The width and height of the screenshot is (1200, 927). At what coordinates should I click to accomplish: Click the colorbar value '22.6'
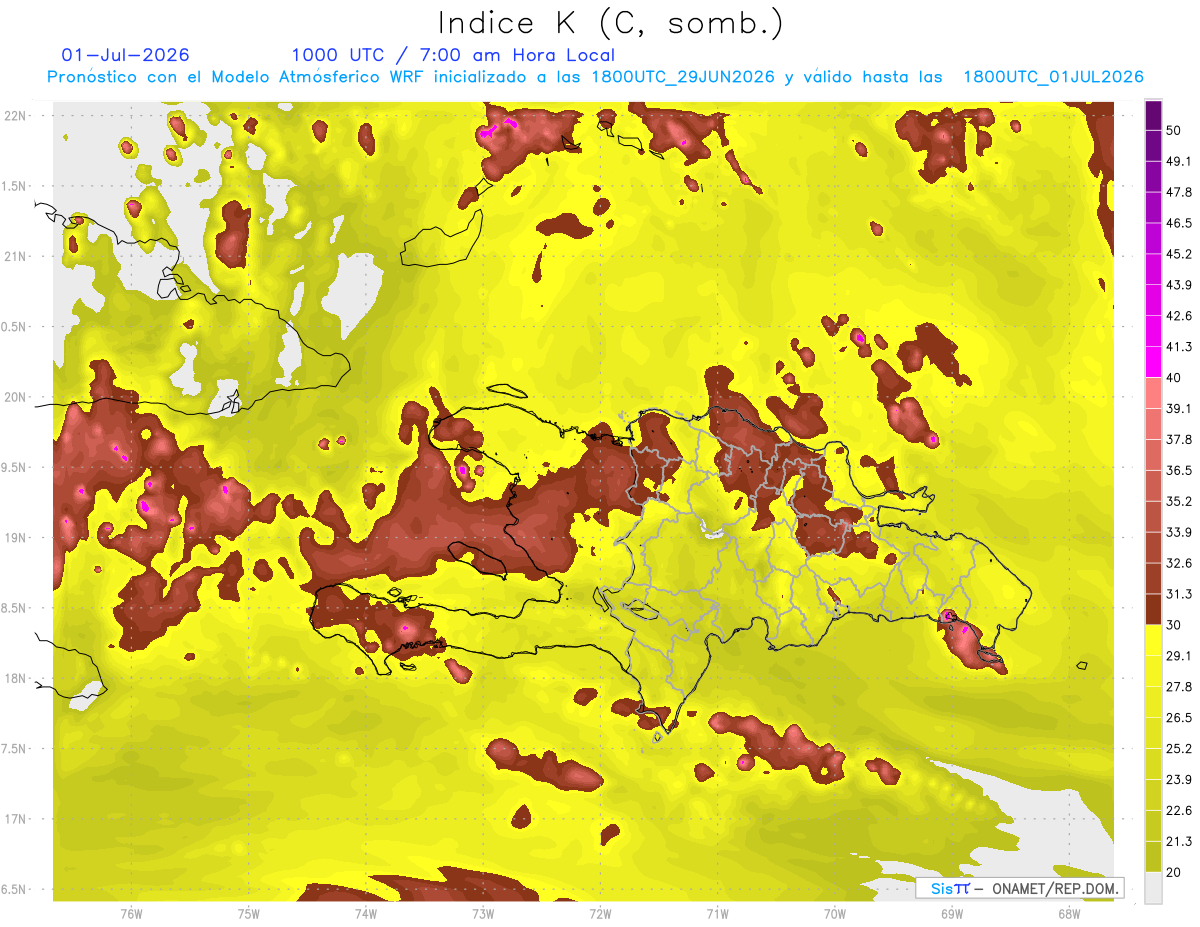tap(1178, 810)
